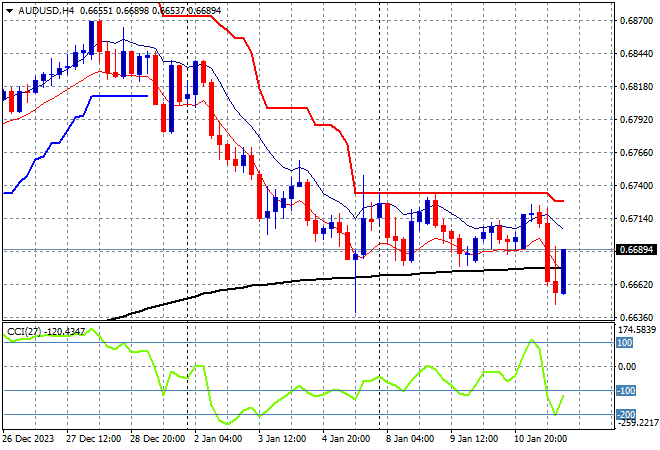Click the CCI 100 level label
The width and height of the screenshot is (660, 450).
(623, 342)
